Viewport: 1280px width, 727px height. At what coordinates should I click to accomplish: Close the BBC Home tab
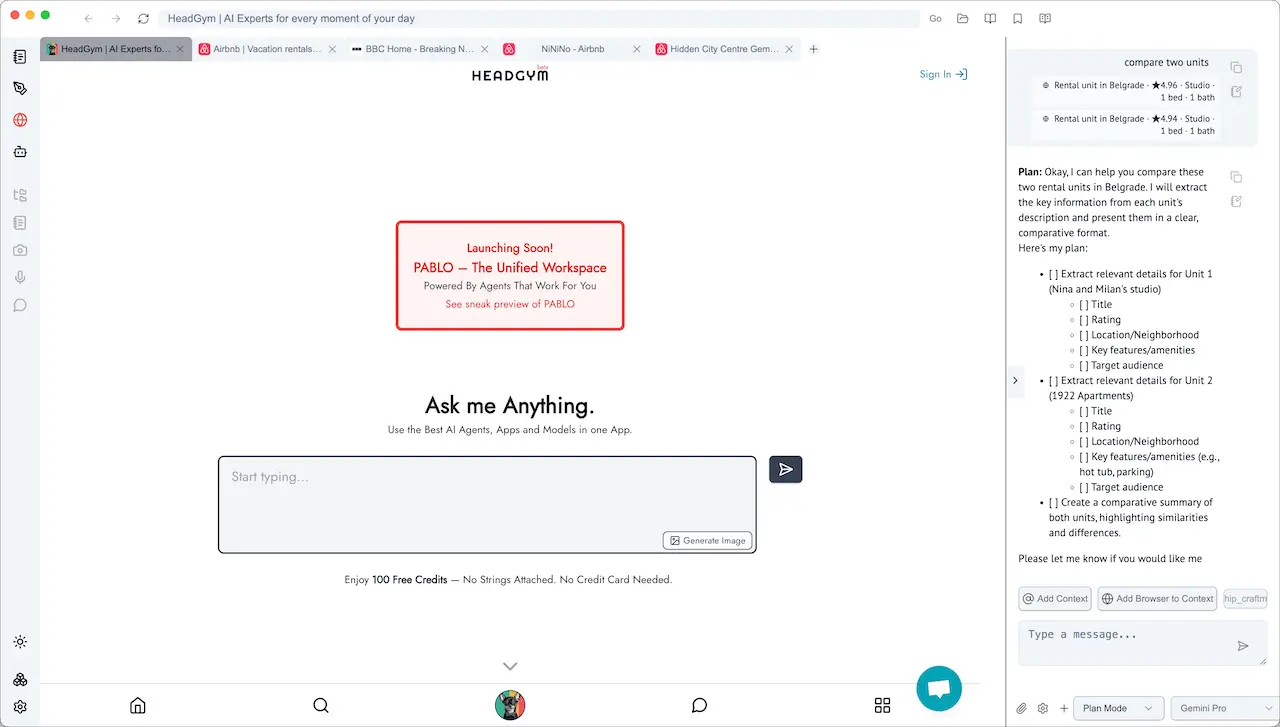pyautogui.click(x=484, y=49)
